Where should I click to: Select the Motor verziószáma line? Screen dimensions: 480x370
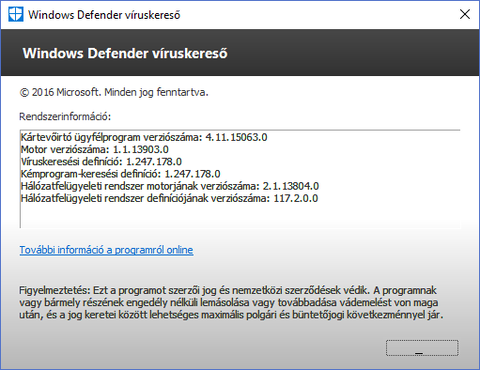click(x=95, y=149)
